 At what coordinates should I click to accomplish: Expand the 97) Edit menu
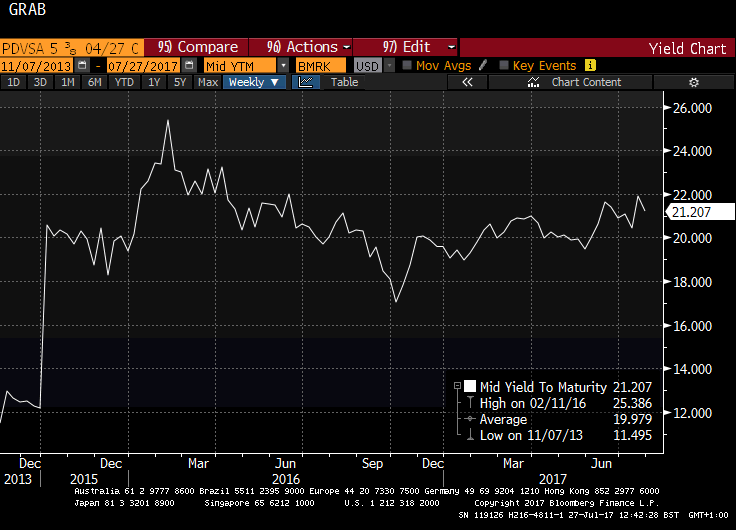click(405, 47)
